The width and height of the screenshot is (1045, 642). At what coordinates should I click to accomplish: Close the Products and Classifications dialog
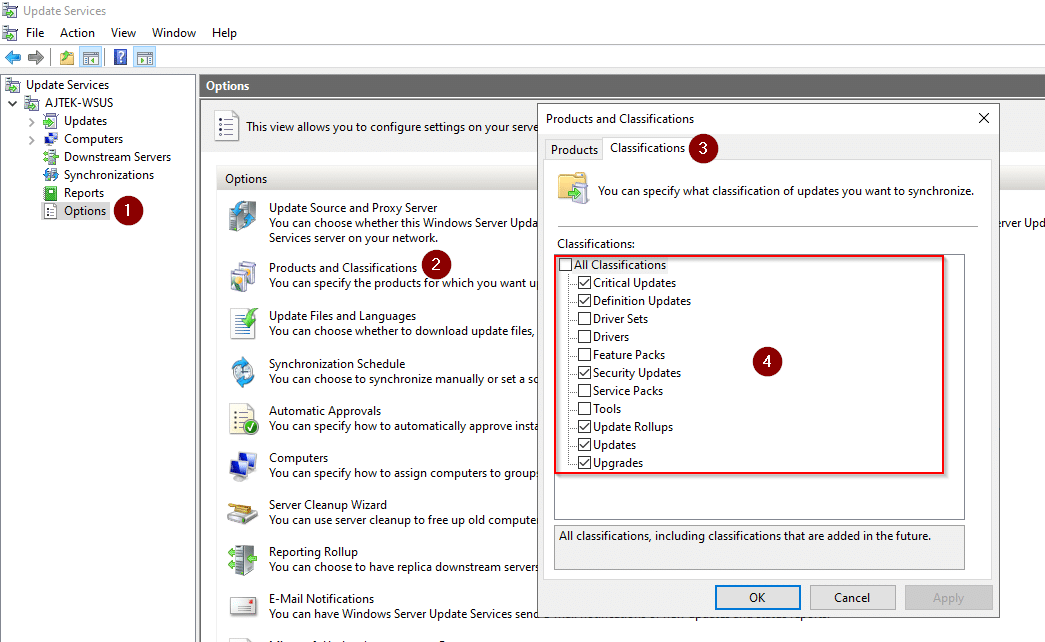[x=984, y=118]
